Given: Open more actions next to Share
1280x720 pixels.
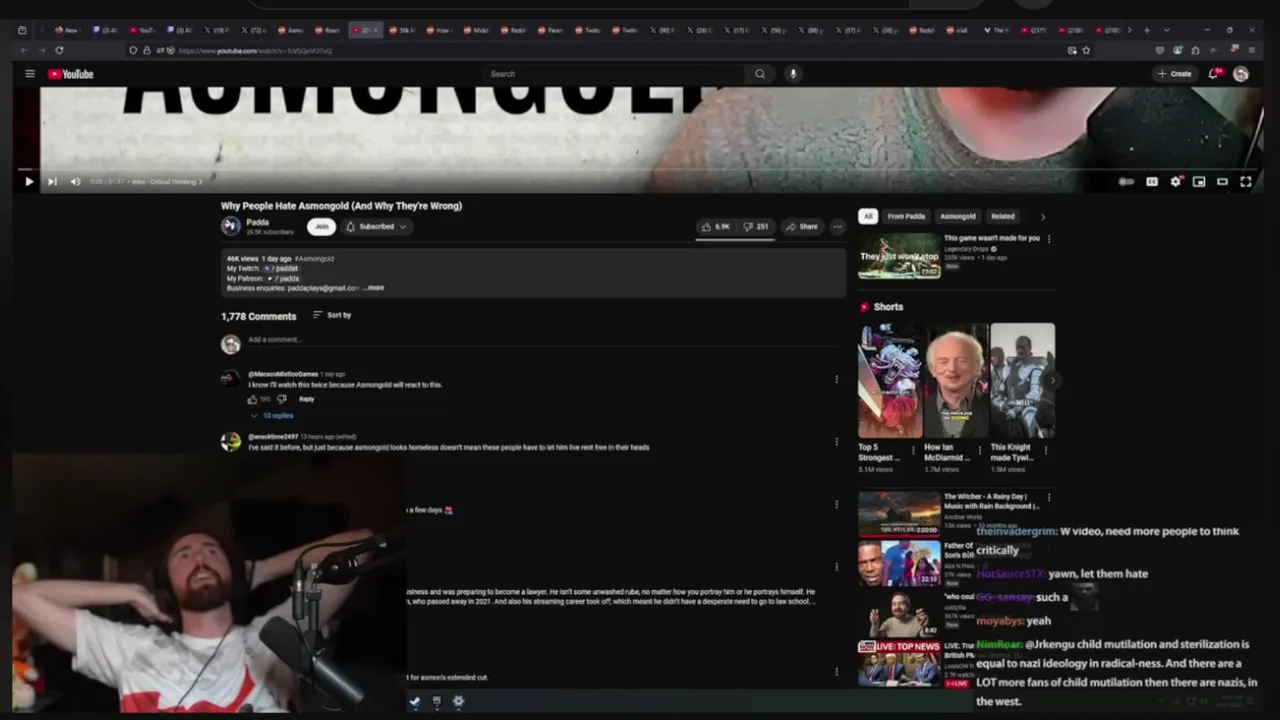Looking at the screenshot, I should pos(837,227).
